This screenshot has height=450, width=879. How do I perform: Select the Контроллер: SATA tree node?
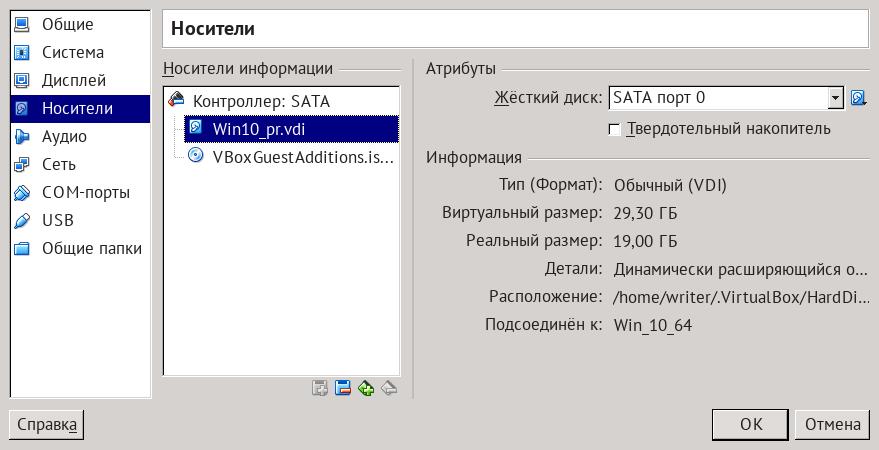coord(261,101)
